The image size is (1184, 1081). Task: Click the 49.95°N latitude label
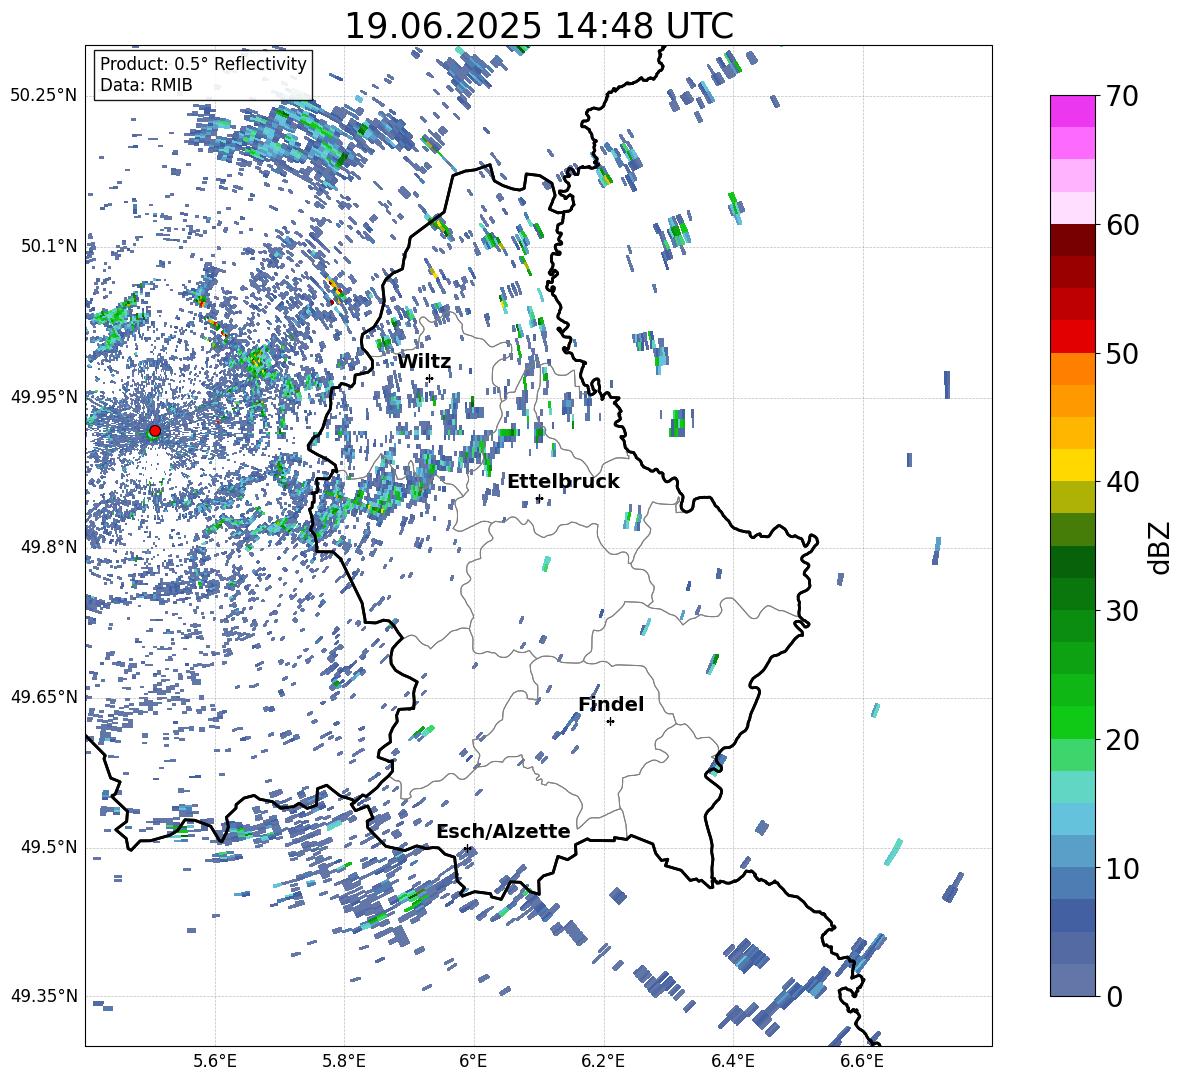coord(44,397)
